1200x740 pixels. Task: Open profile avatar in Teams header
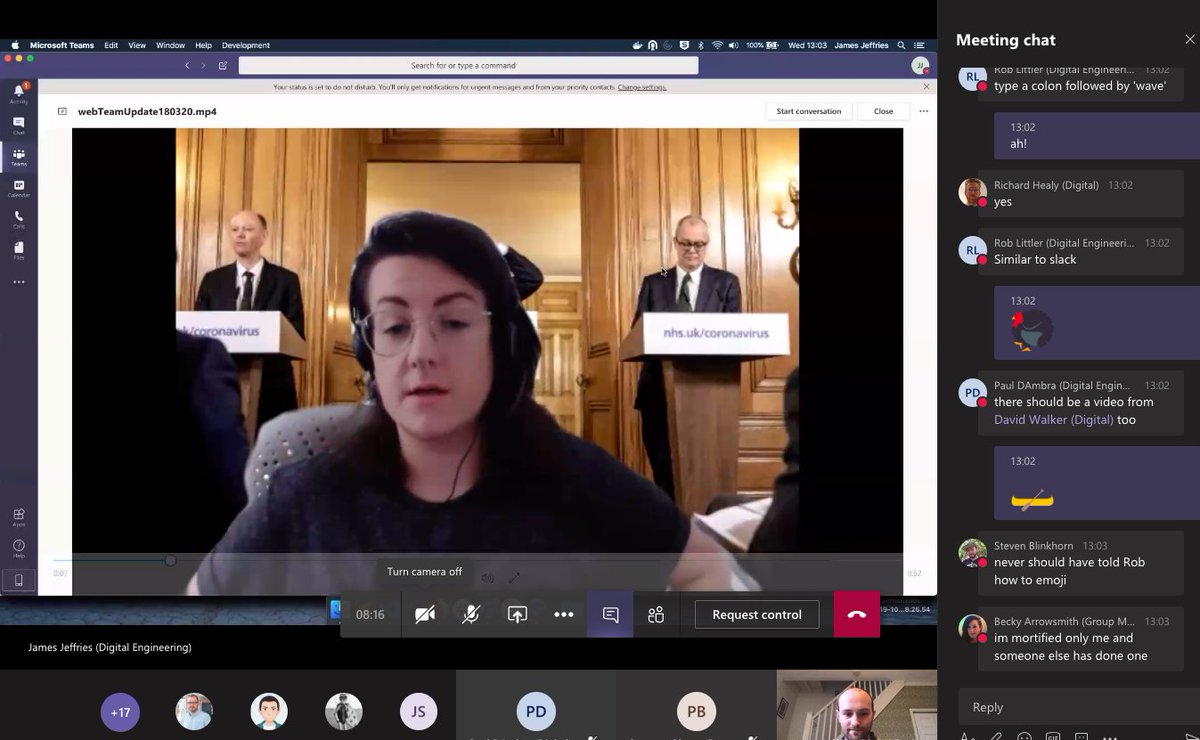pos(919,65)
